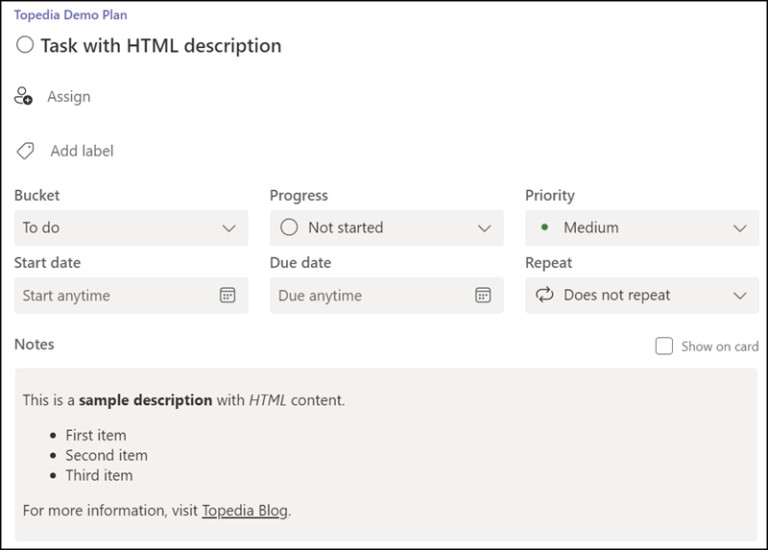Open the Progress dropdown showing Not started
Viewport: 768px width, 550px height.
(386, 228)
